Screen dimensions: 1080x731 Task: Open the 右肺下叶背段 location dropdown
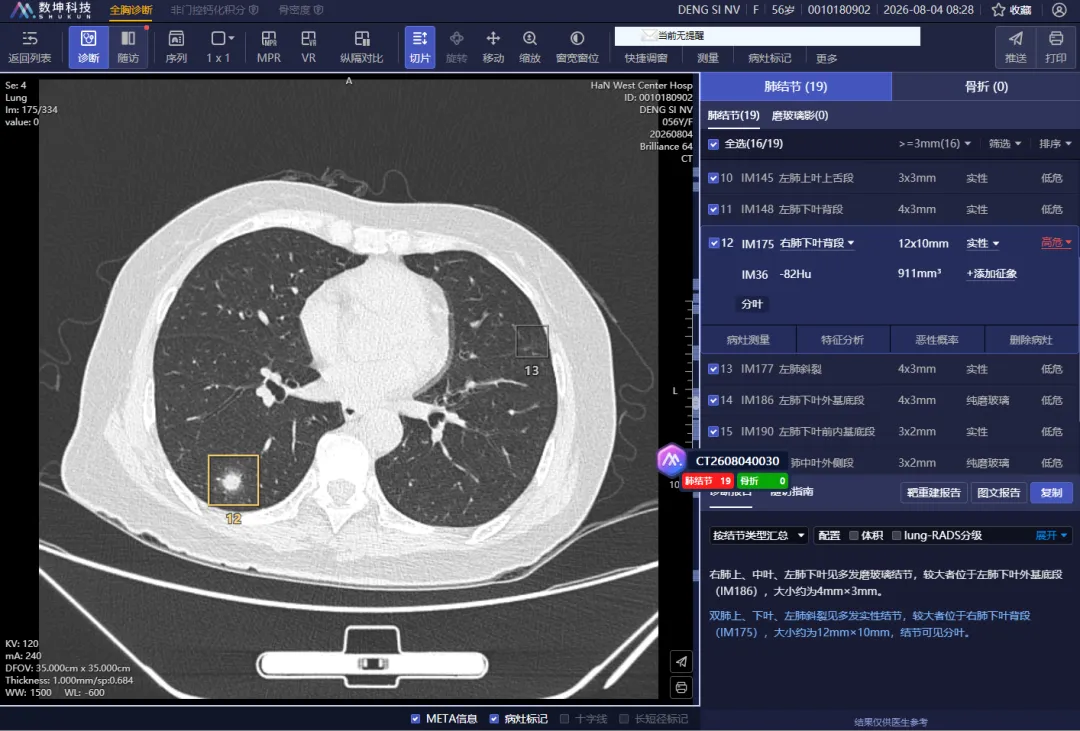(817, 243)
